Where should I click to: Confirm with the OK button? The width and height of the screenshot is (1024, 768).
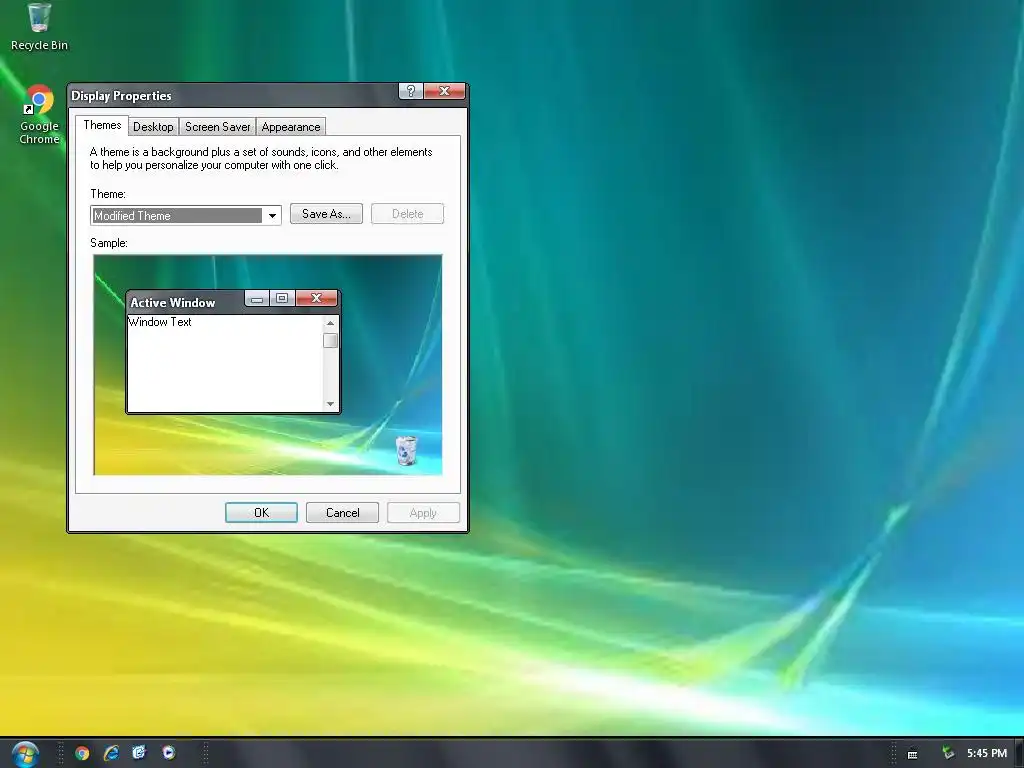click(261, 513)
